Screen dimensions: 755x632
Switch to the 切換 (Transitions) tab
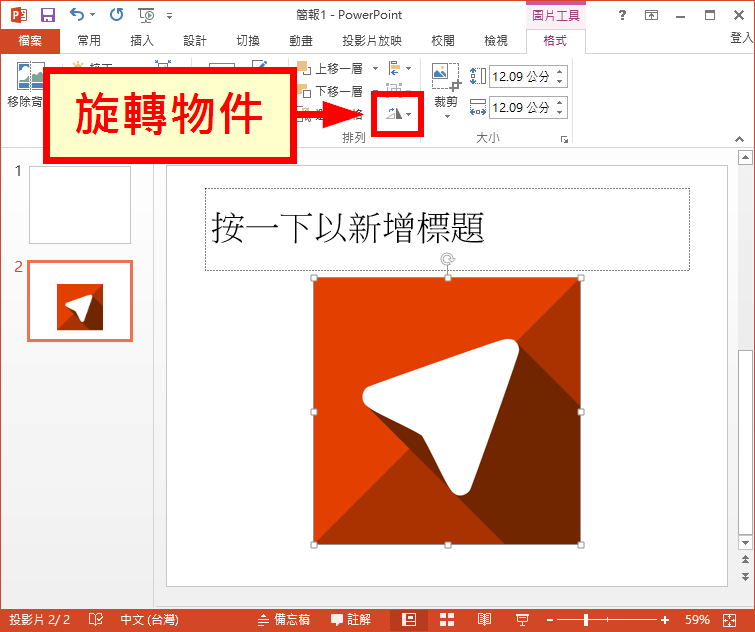(248, 41)
